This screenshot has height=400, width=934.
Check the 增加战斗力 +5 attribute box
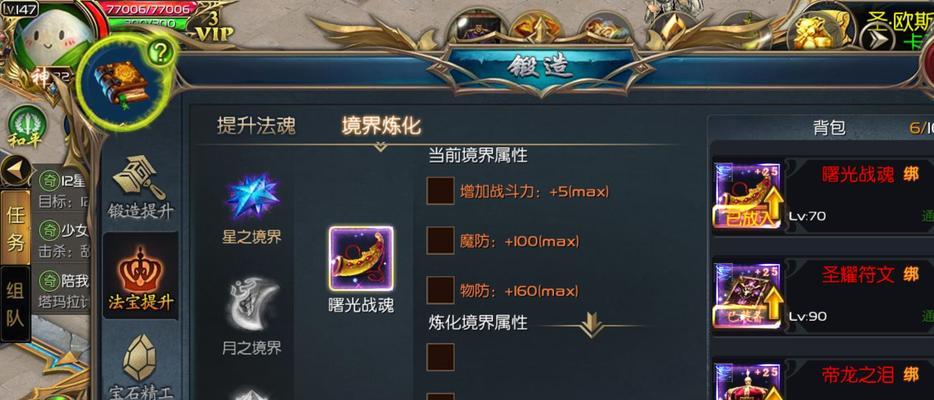[x=441, y=191]
